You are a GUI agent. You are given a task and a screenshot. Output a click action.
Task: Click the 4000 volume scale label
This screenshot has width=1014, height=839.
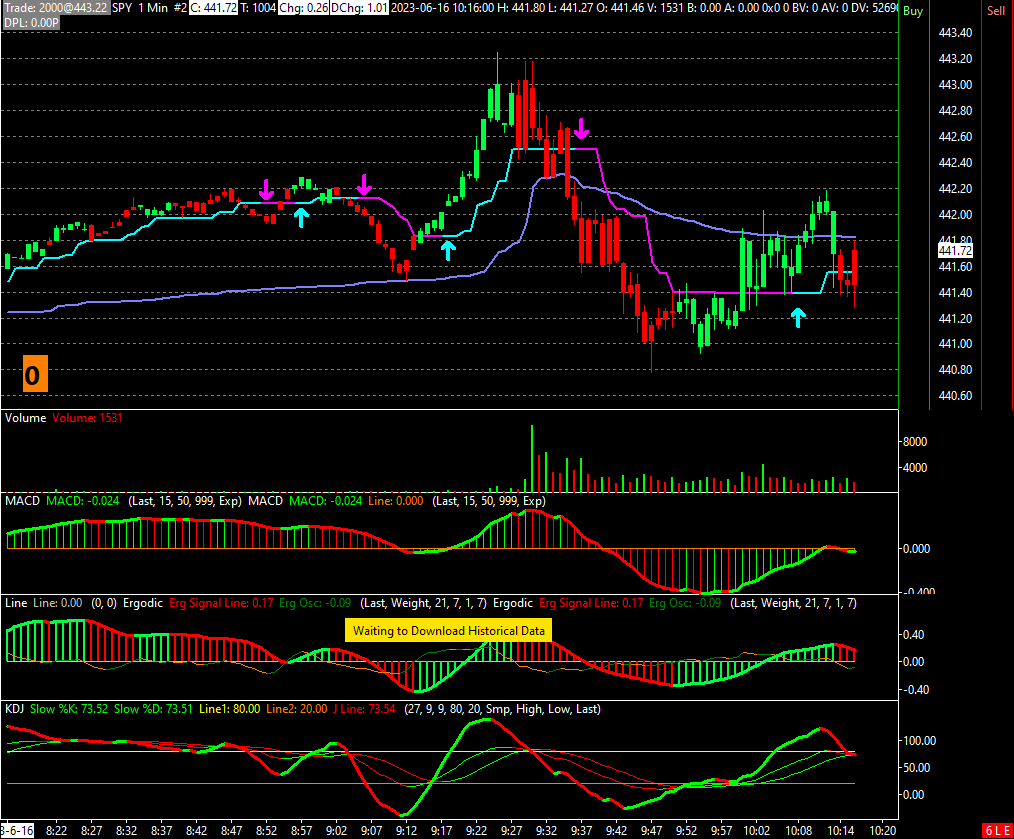coord(914,468)
